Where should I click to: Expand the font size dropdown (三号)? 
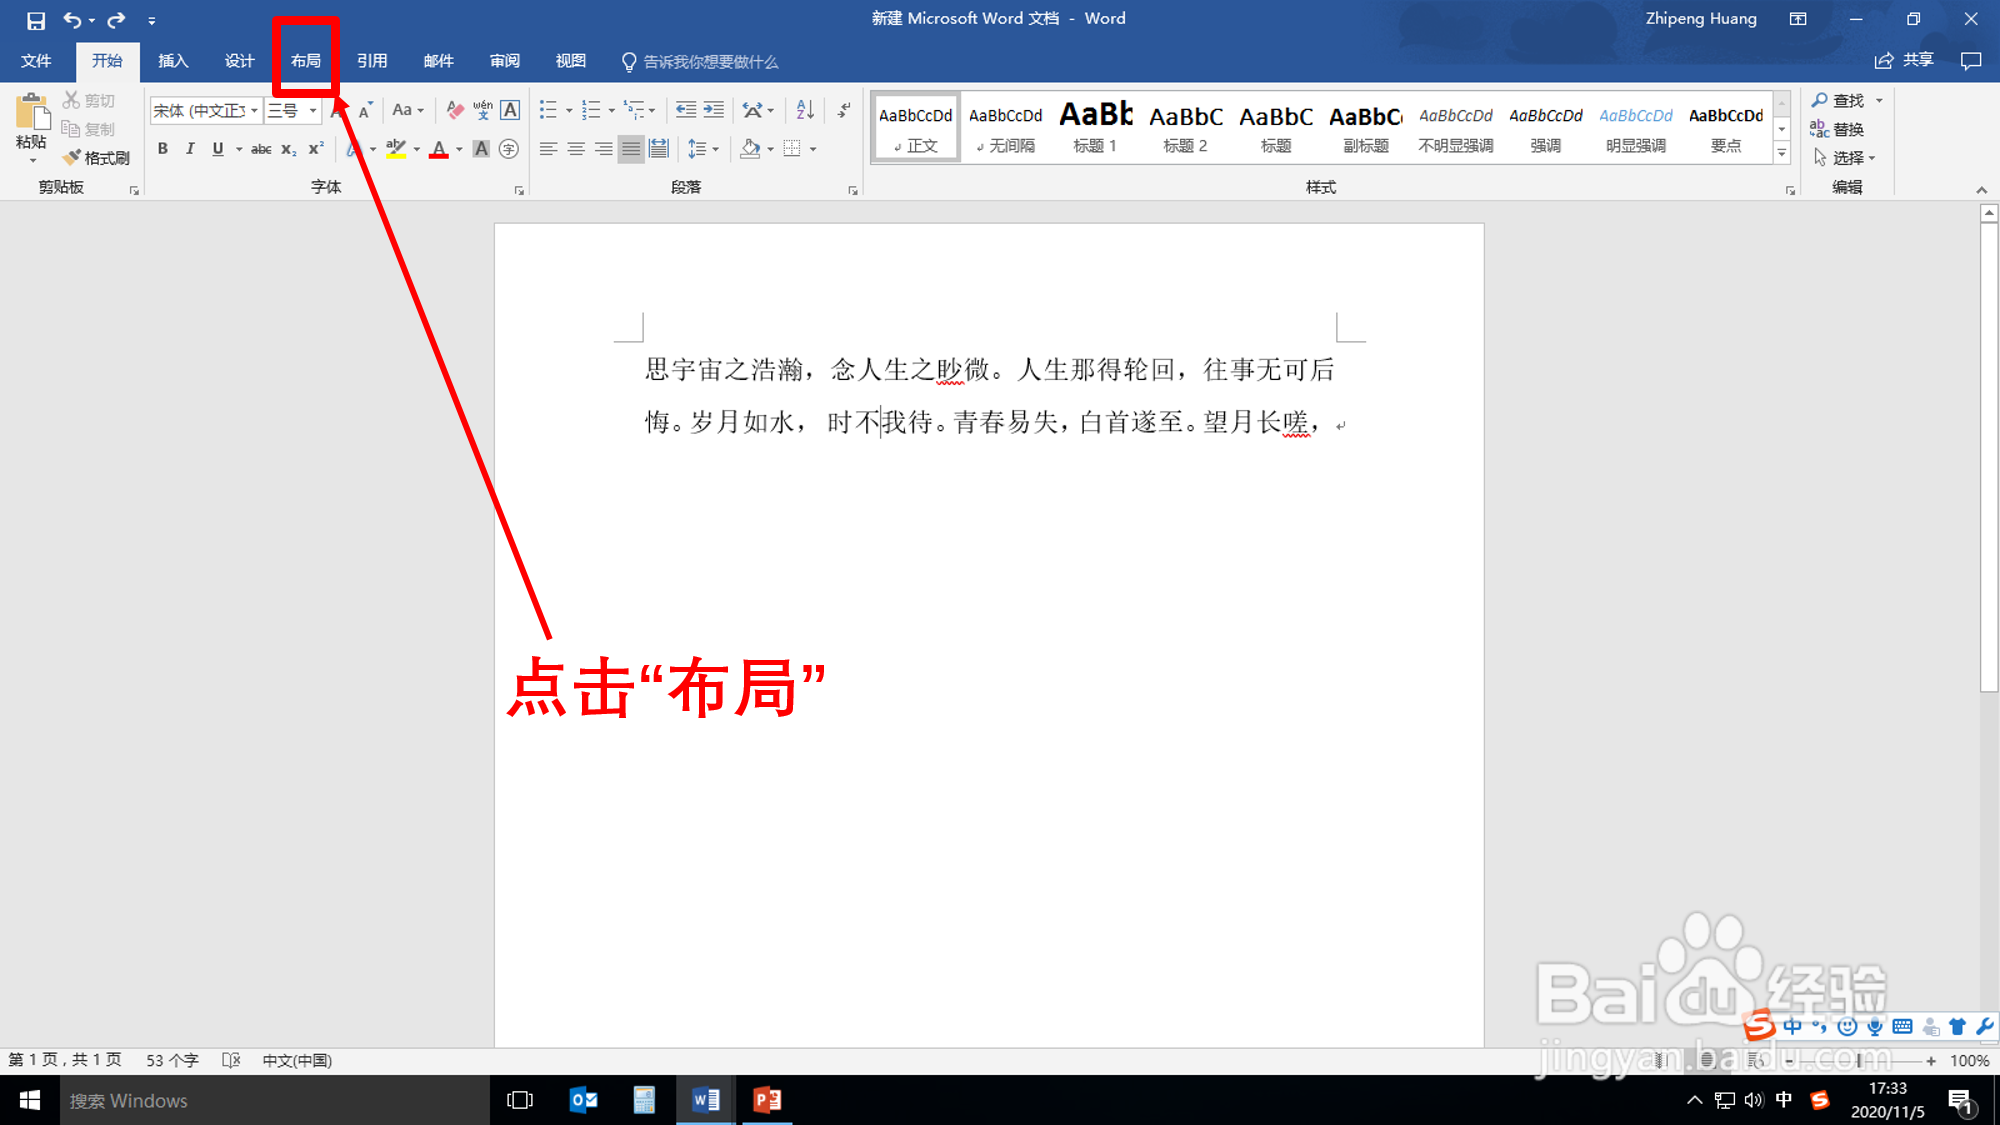[x=313, y=110]
